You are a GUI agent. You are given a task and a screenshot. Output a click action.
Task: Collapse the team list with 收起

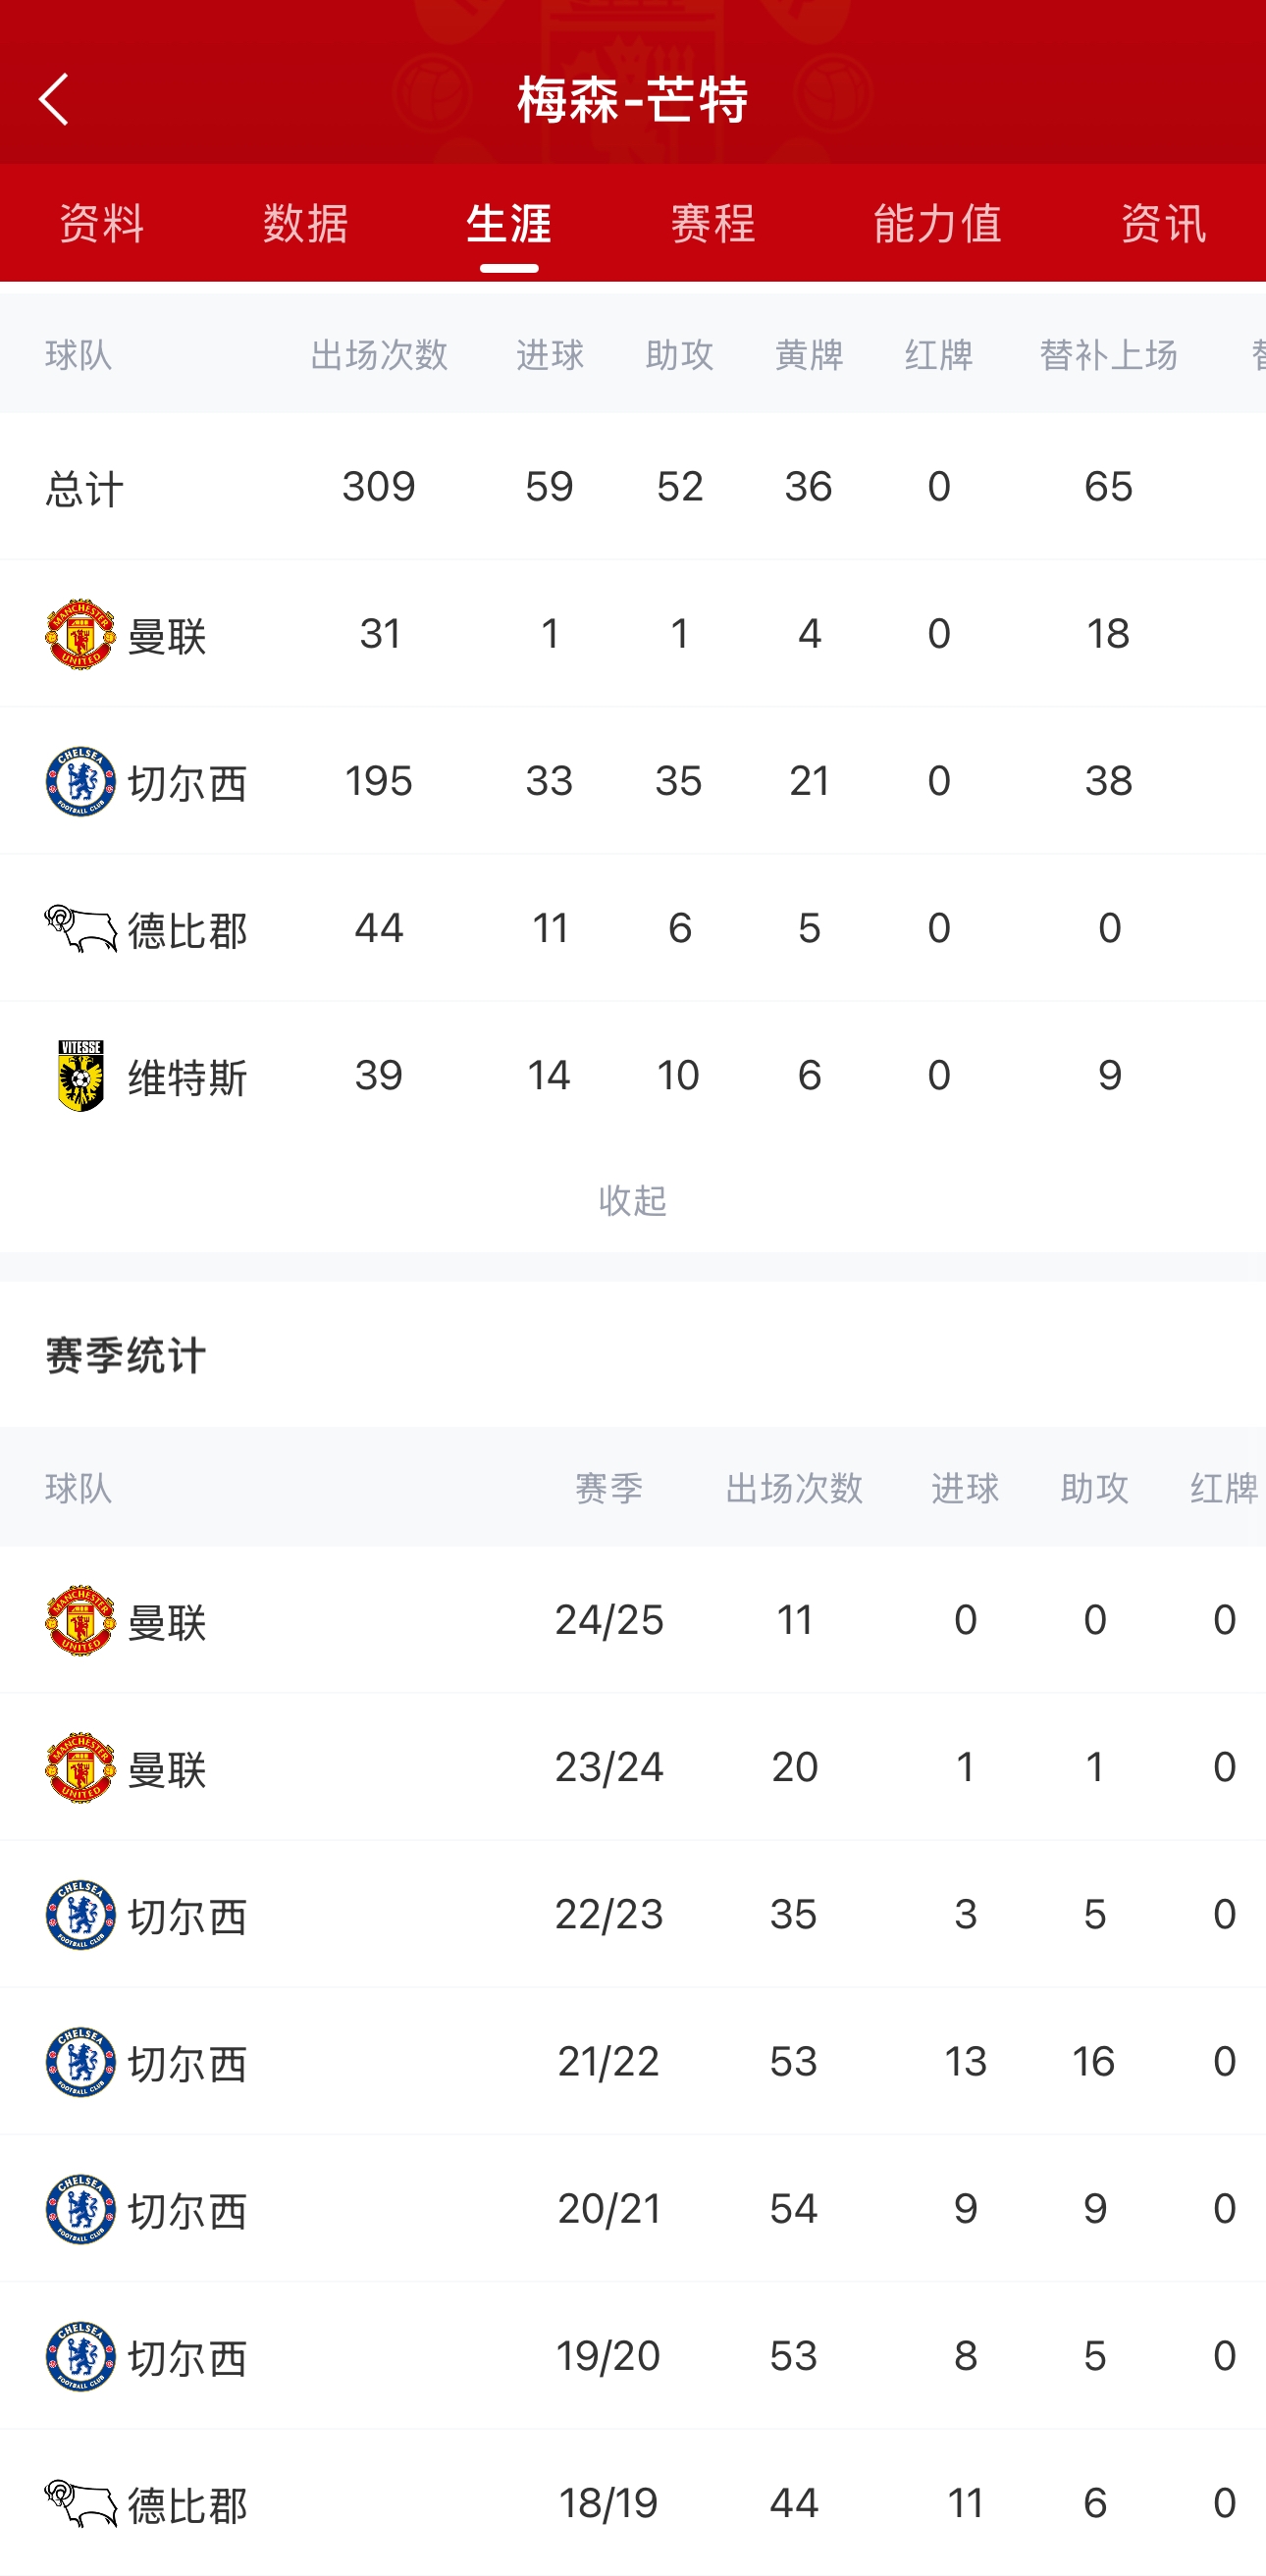click(x=632, y=1200)
